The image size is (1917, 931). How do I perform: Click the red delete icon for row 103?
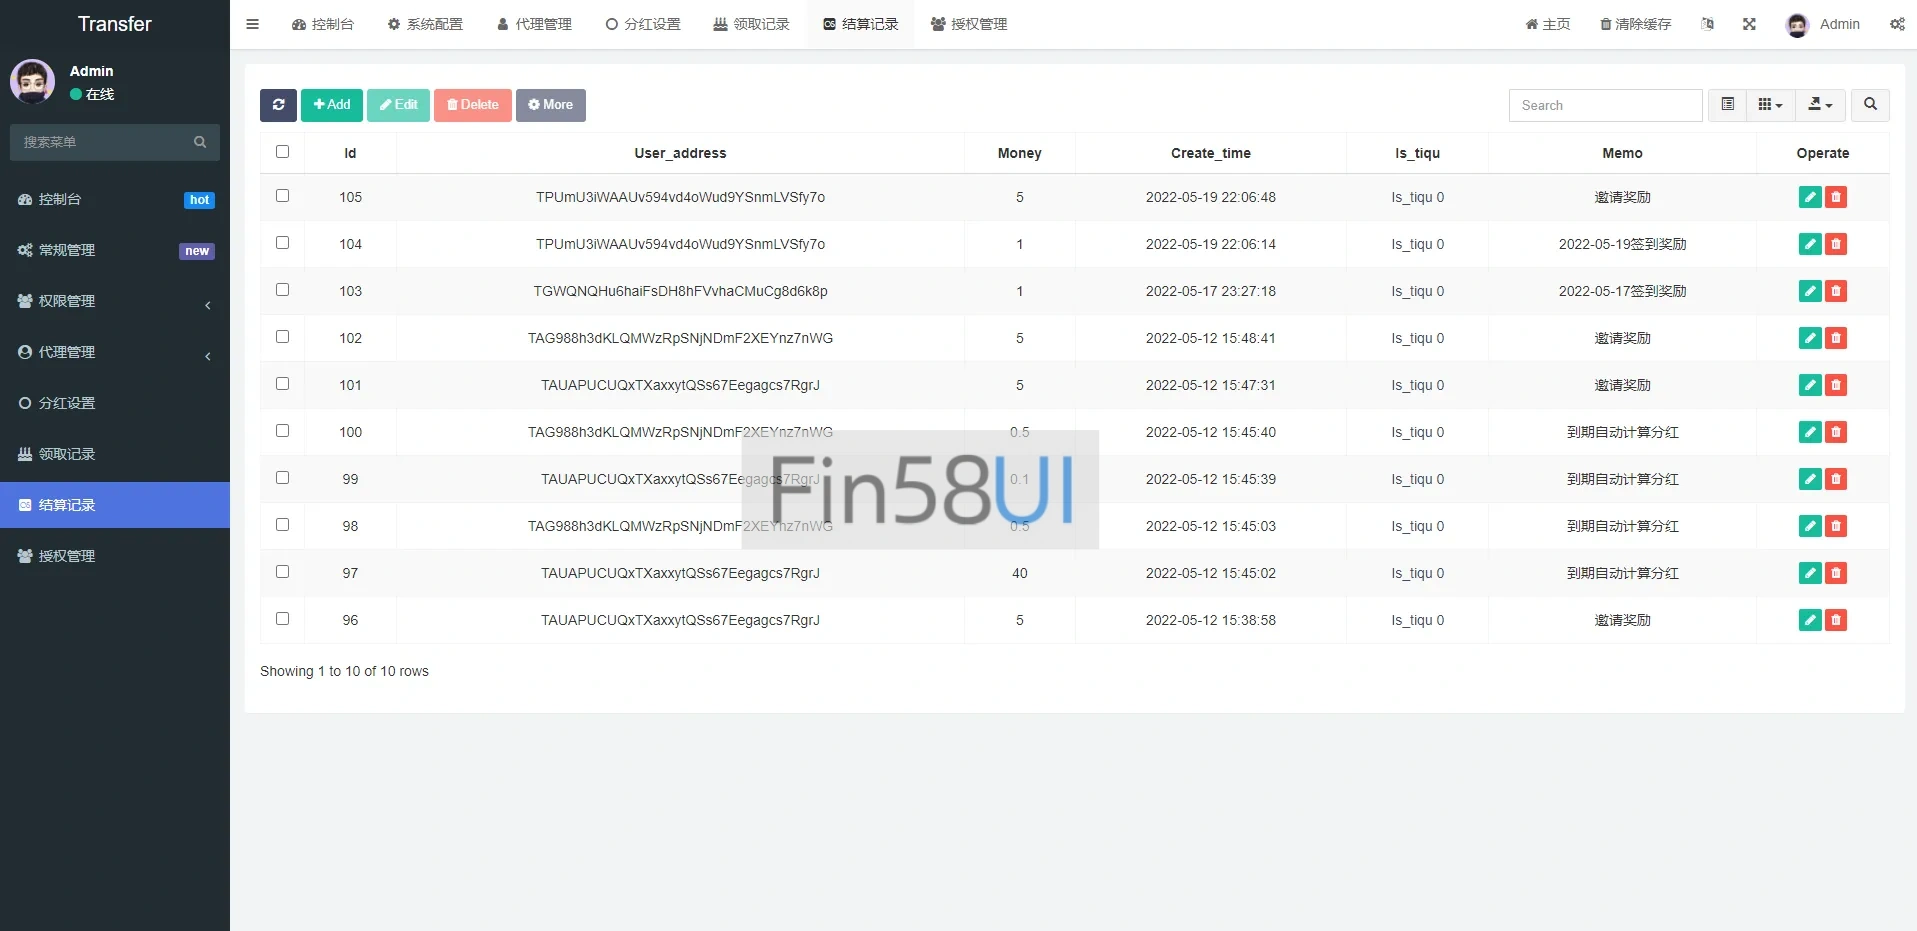(x=1836, y=291)
